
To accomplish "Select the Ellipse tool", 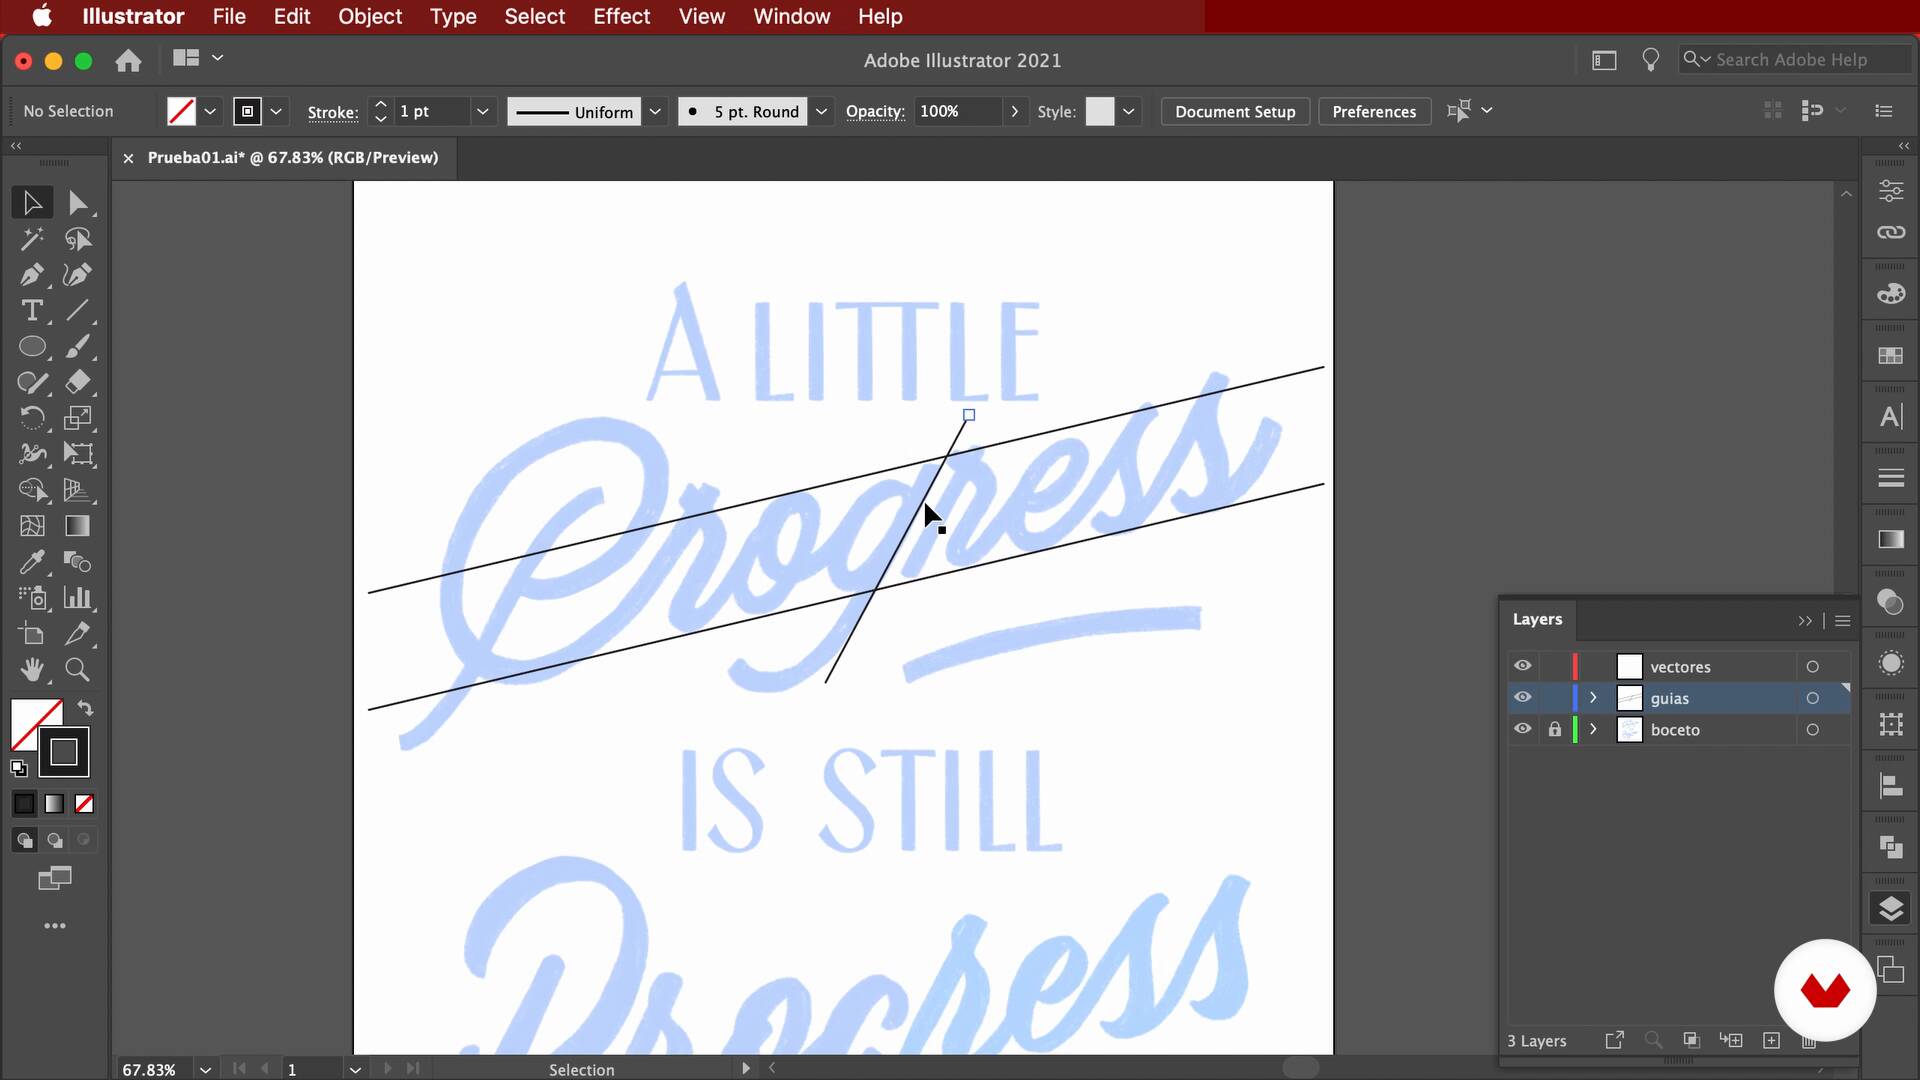I will tap(32, 347).
